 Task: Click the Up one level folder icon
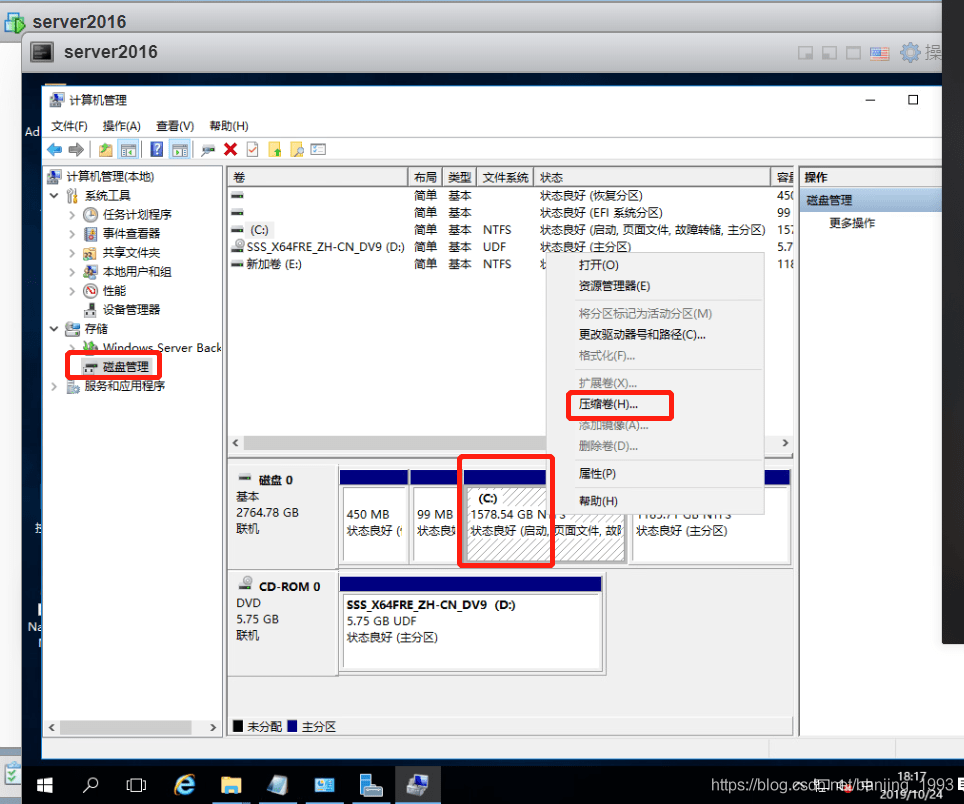coord(105,150)
